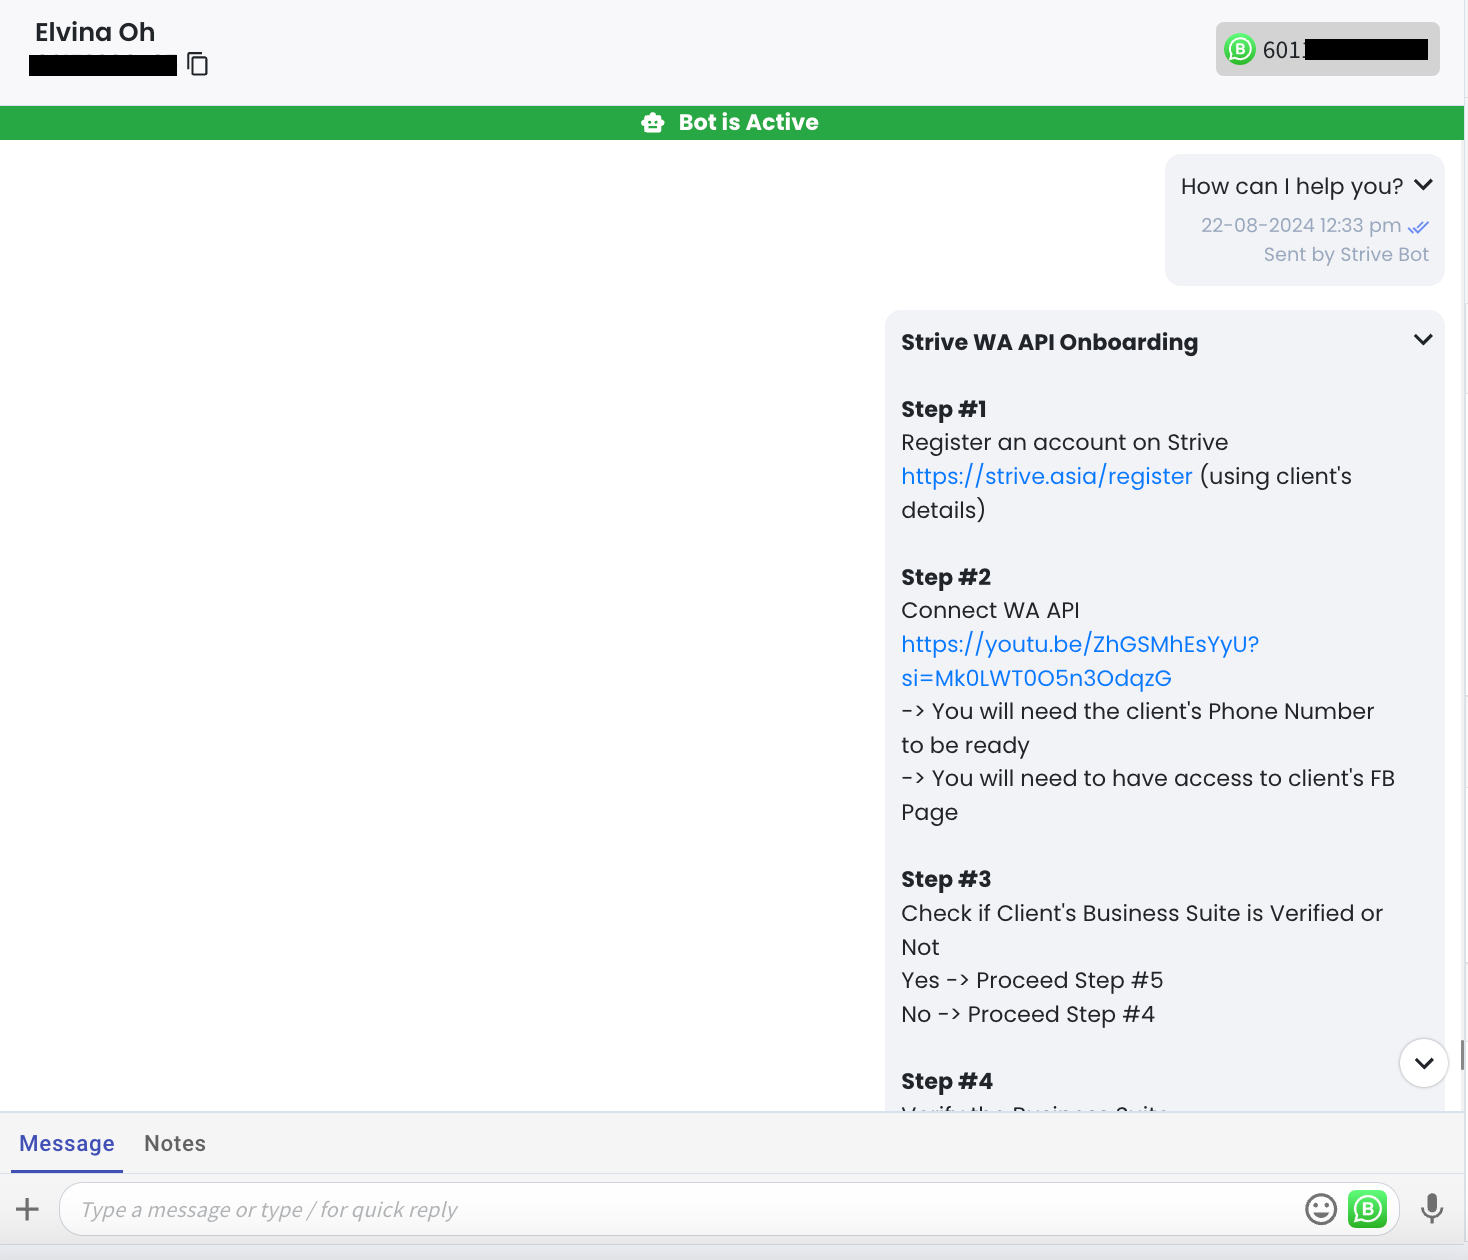Open the attachment plus icon
This screenshot has width=1468, height=1260.
point(28,1209)
